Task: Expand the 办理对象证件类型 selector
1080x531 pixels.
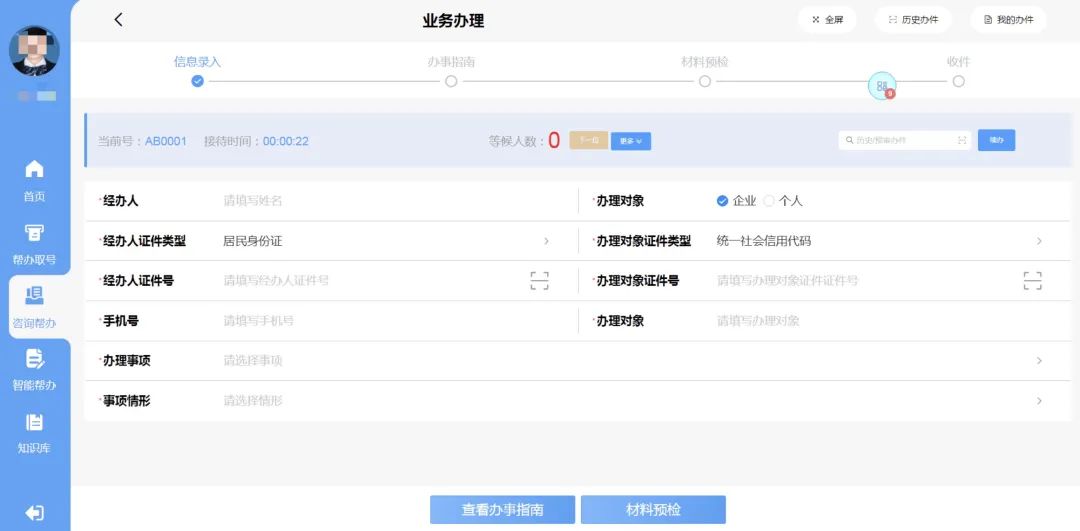Action: click(x=1039, y=241)
